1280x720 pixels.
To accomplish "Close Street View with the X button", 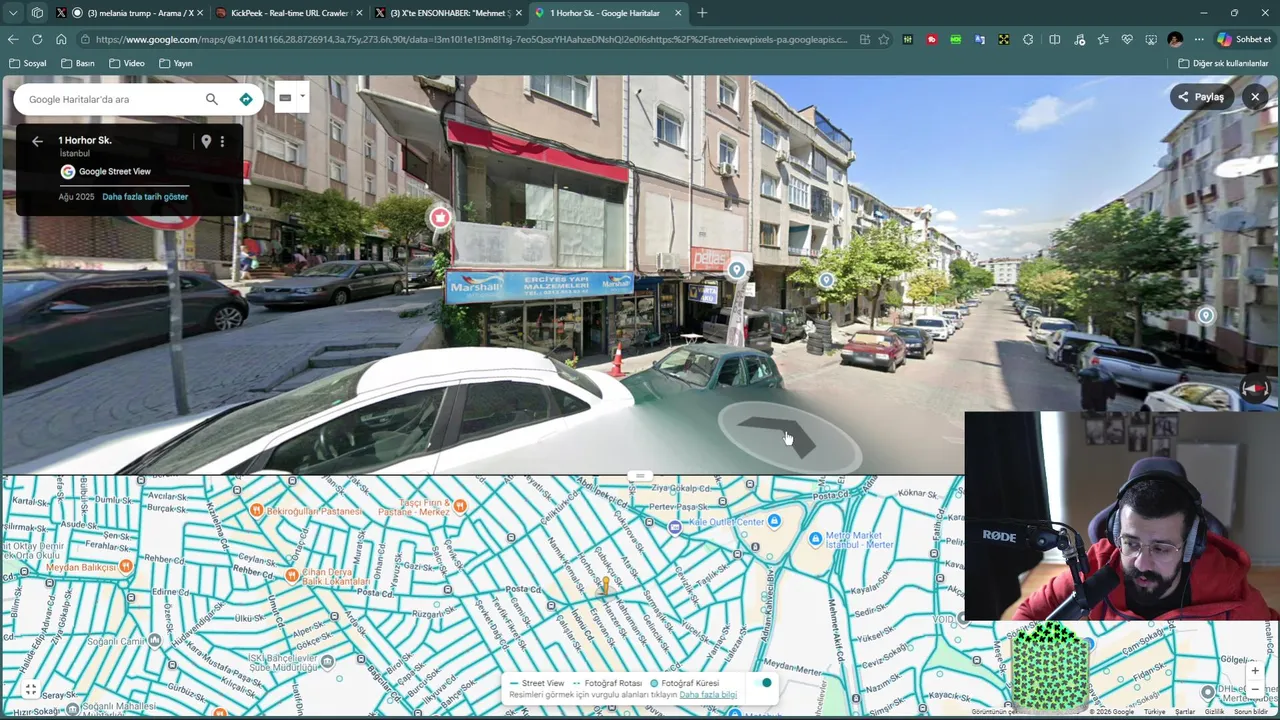I will point(1255,97).
